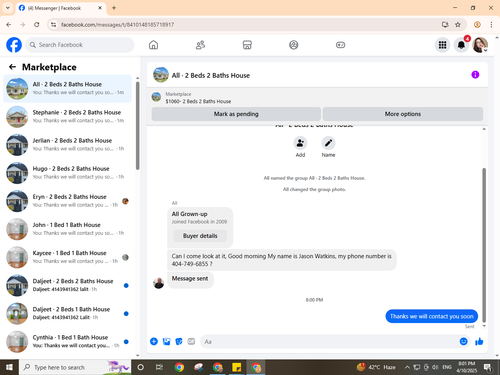This screenshot has height=375, width=500.
Task: Click the address bar URL
Action: (117, 25)
